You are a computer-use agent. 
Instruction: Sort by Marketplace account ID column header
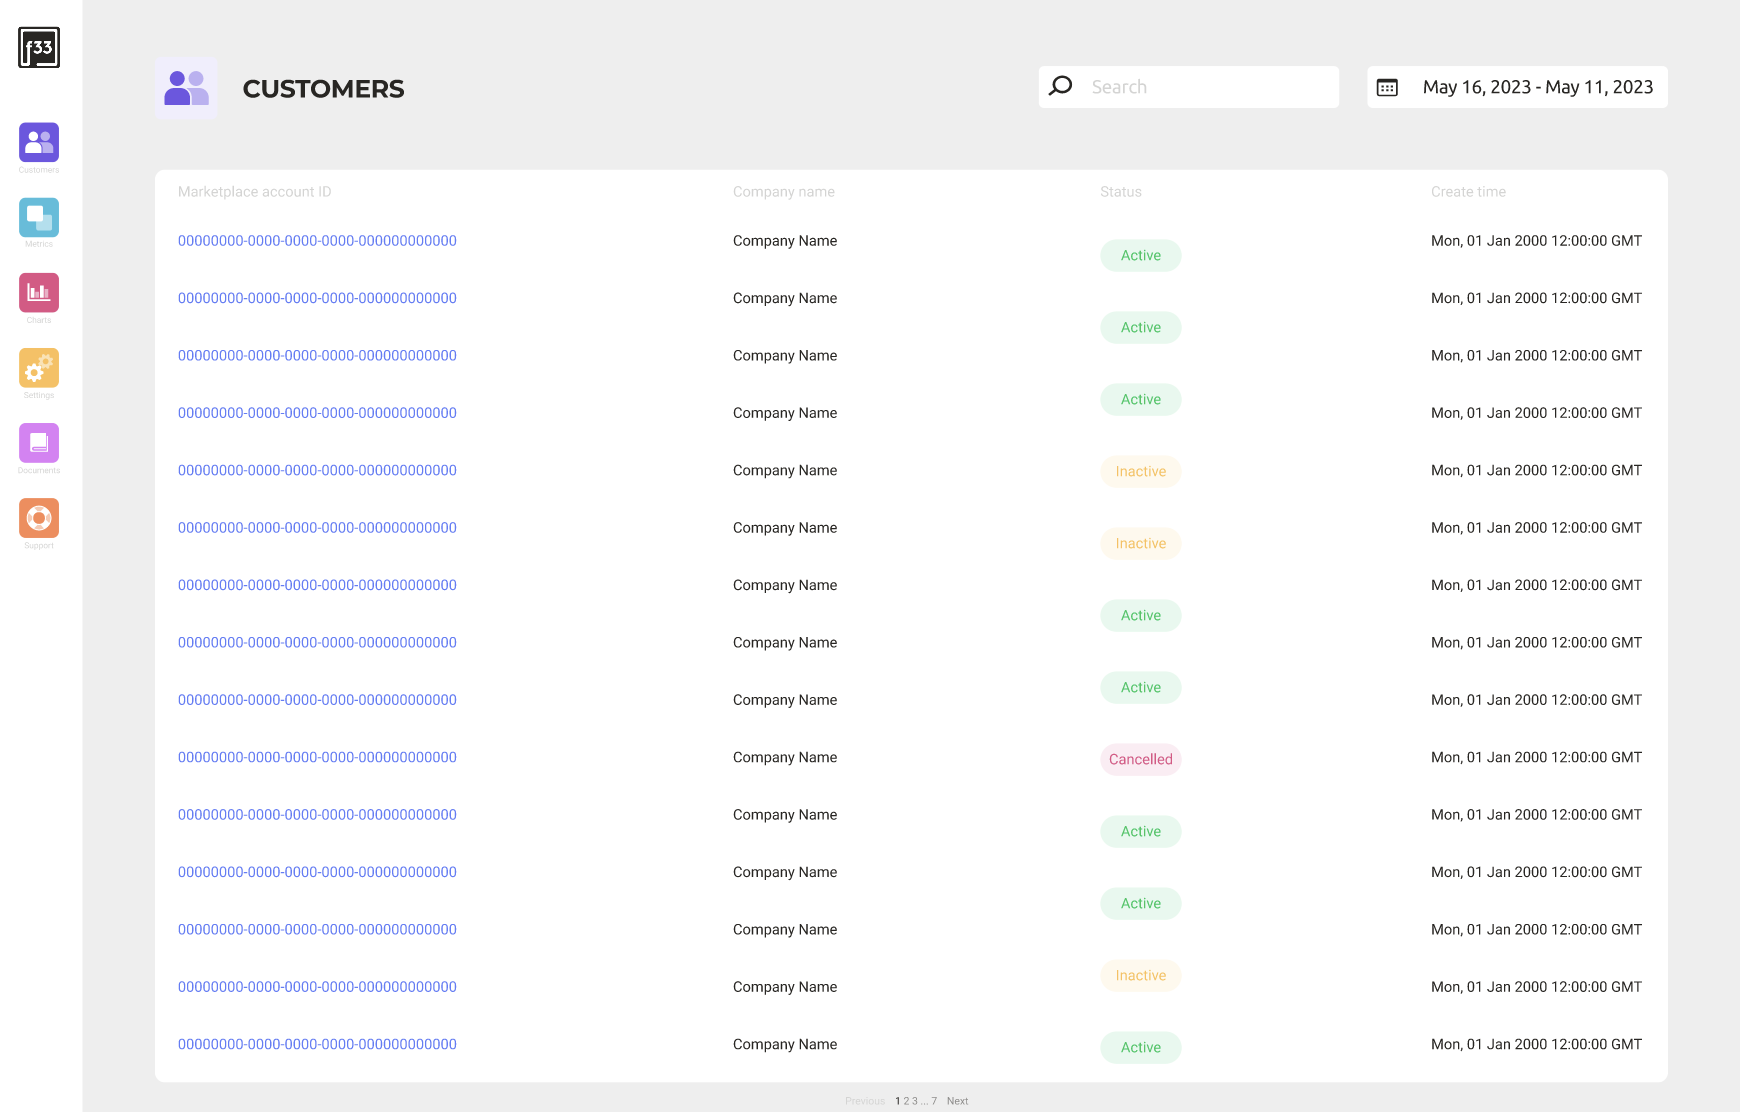coord(254,192)
